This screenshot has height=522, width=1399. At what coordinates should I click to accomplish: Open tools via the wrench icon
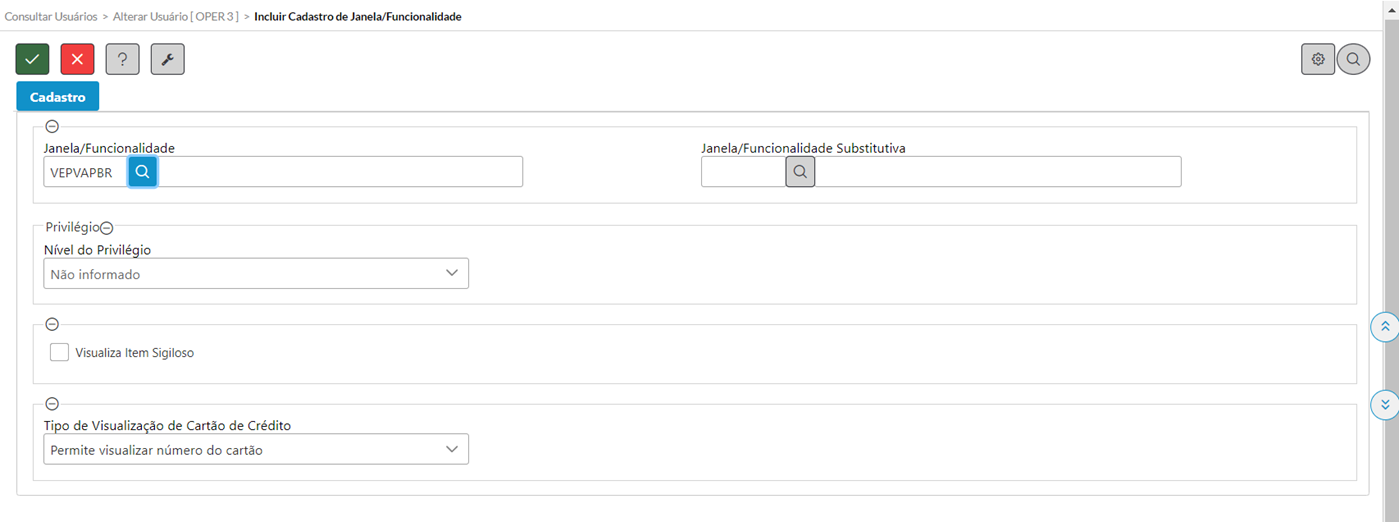167,60
